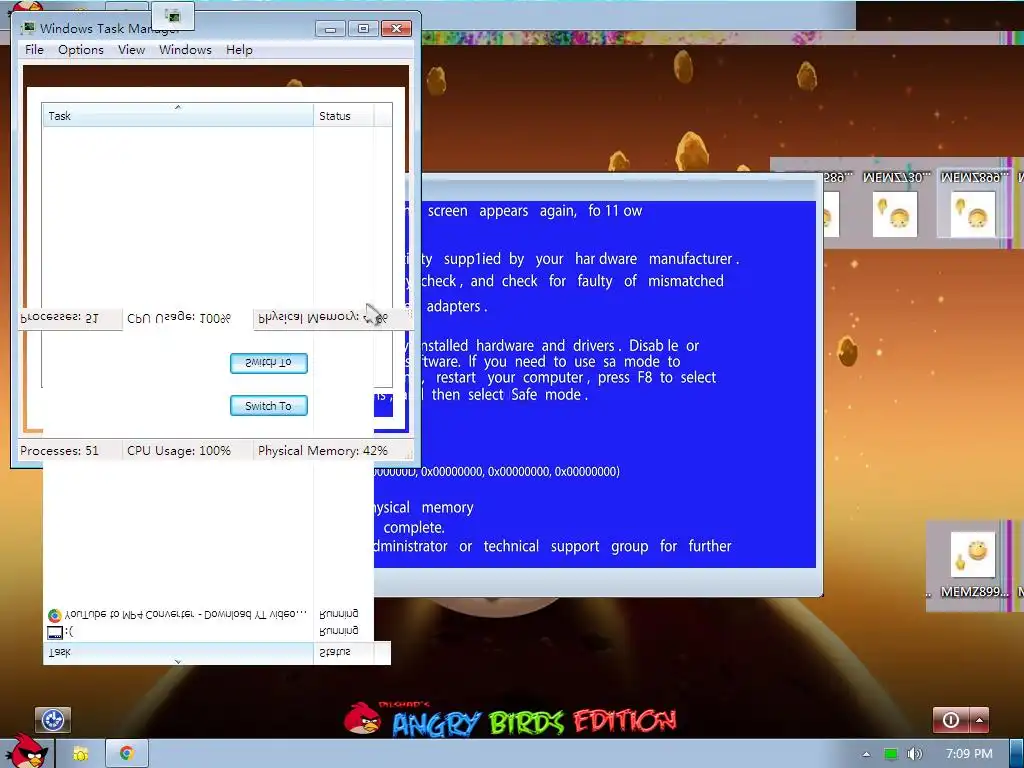Click the upside-down Switch To button
This screenshot has height=768, width=1024.
tap(268, 362)
